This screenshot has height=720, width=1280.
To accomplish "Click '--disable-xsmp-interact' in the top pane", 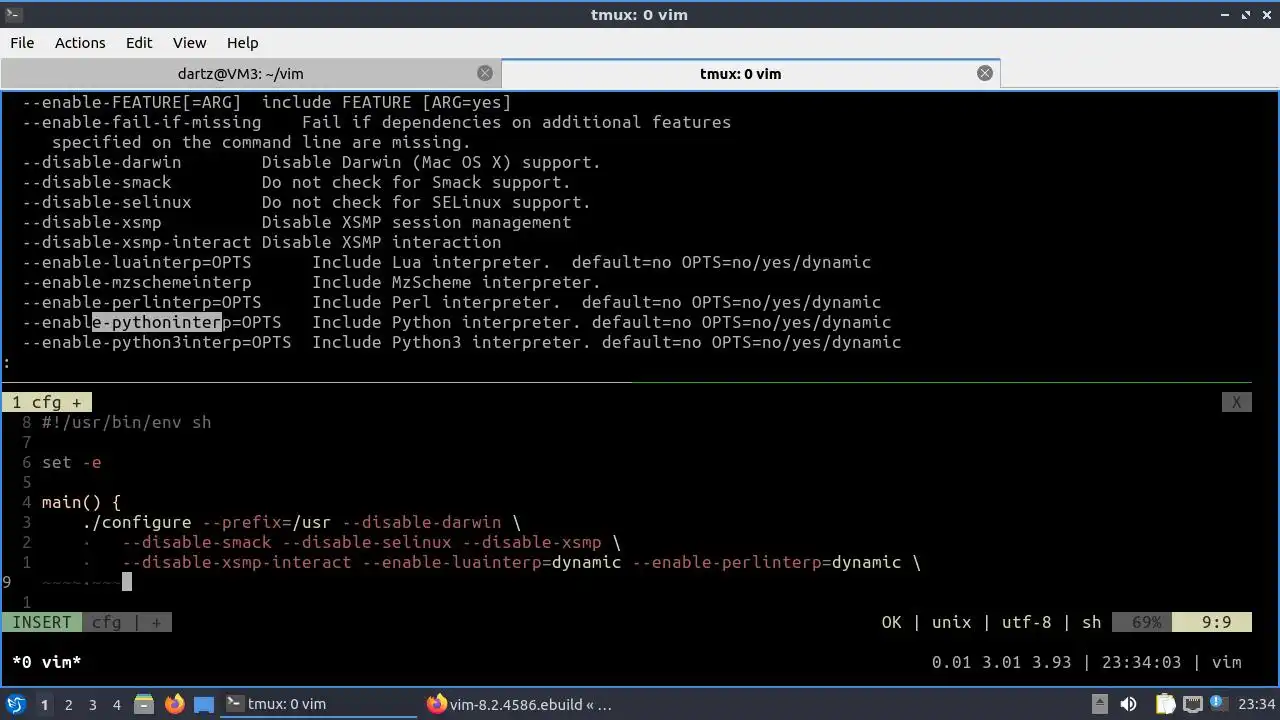I will 137,242.
